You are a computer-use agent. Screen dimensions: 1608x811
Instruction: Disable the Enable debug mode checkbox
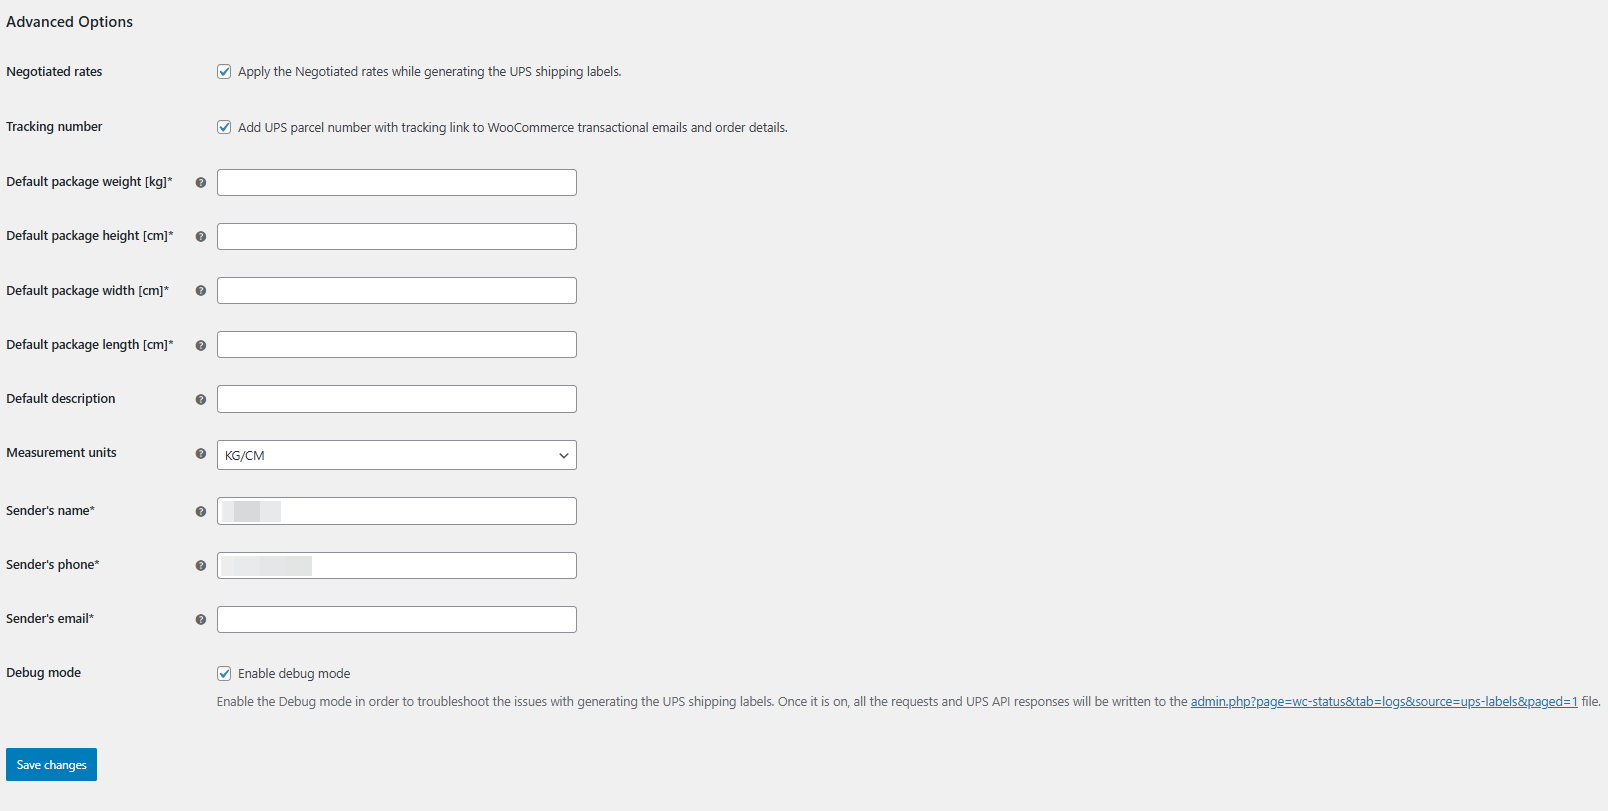[224, 674]
